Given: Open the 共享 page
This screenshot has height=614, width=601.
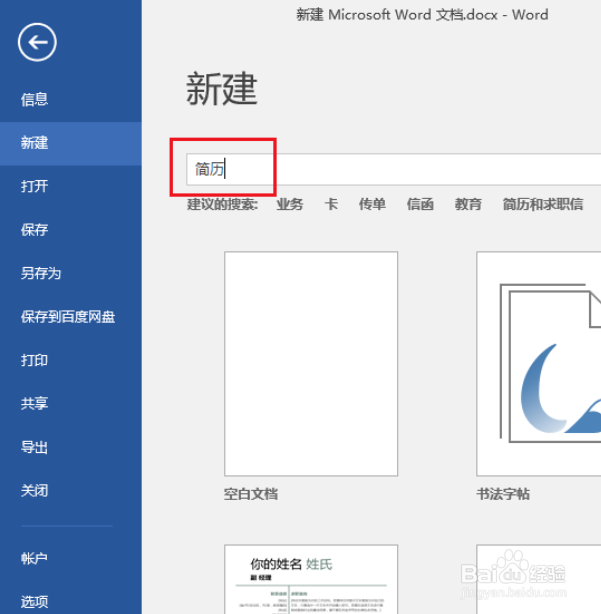Looking at the screenshot, I should (34, 404).
